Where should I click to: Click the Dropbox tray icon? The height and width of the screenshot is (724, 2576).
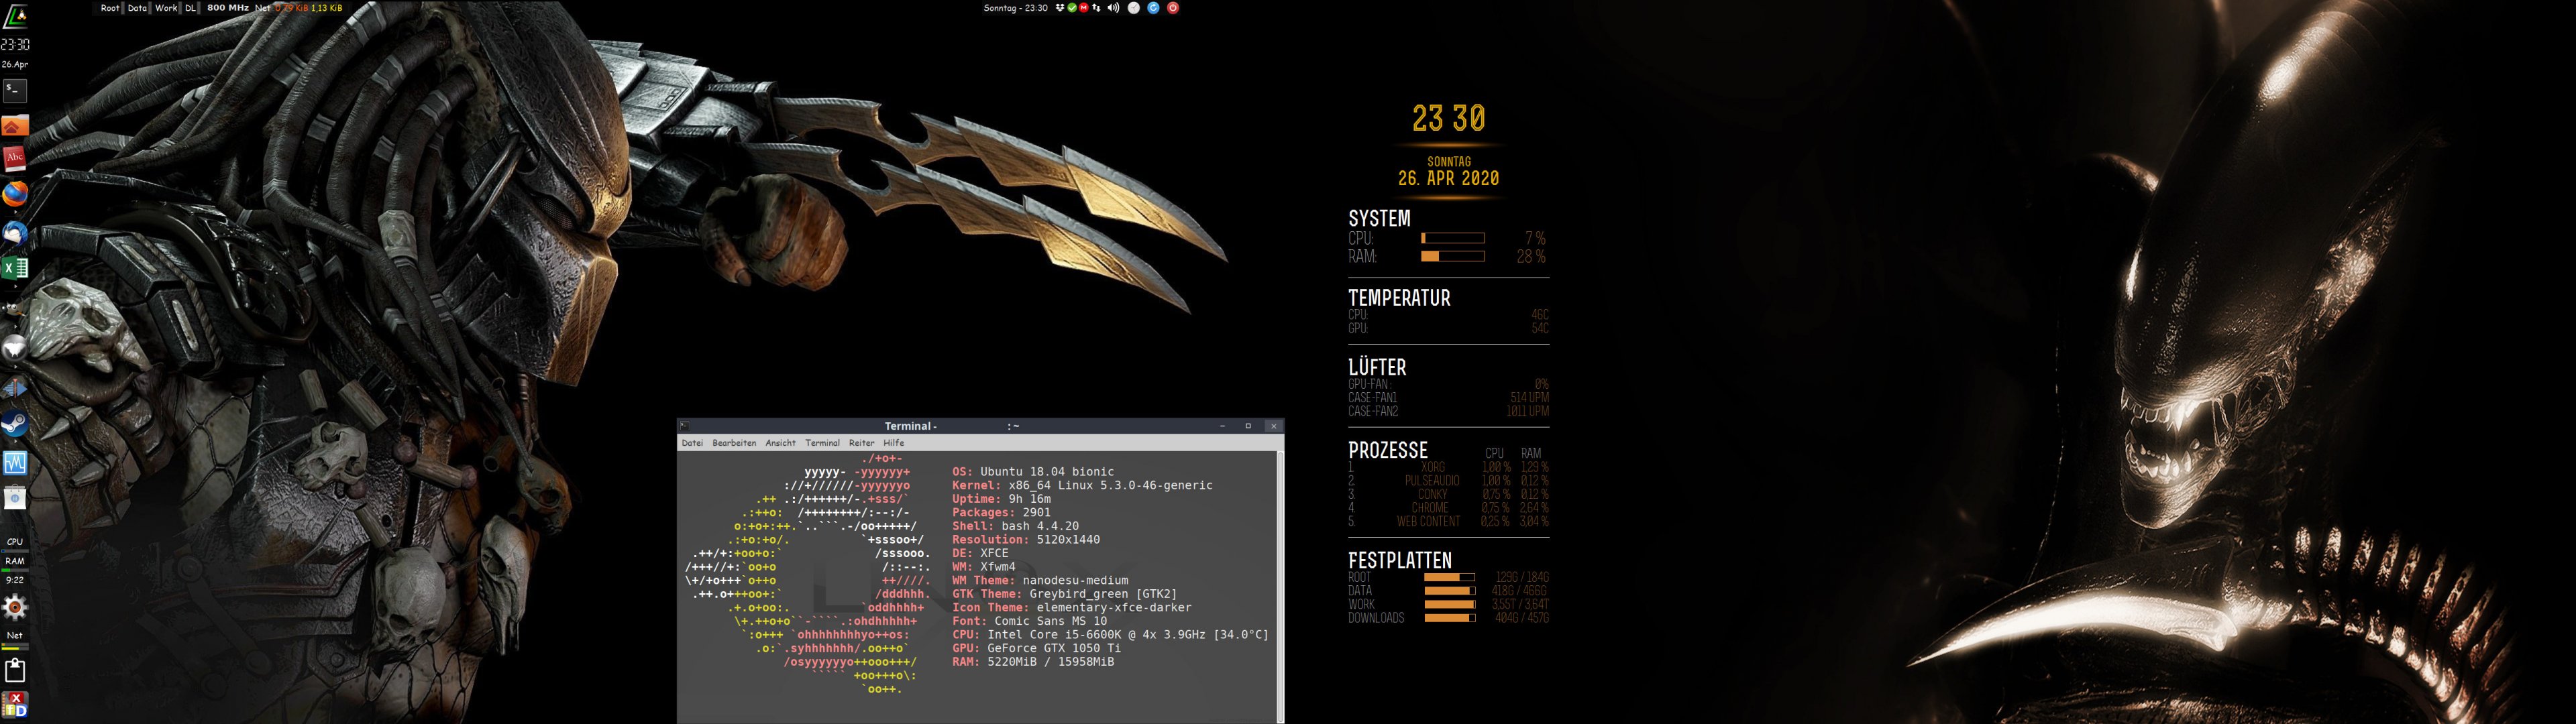coord(1060,8)
